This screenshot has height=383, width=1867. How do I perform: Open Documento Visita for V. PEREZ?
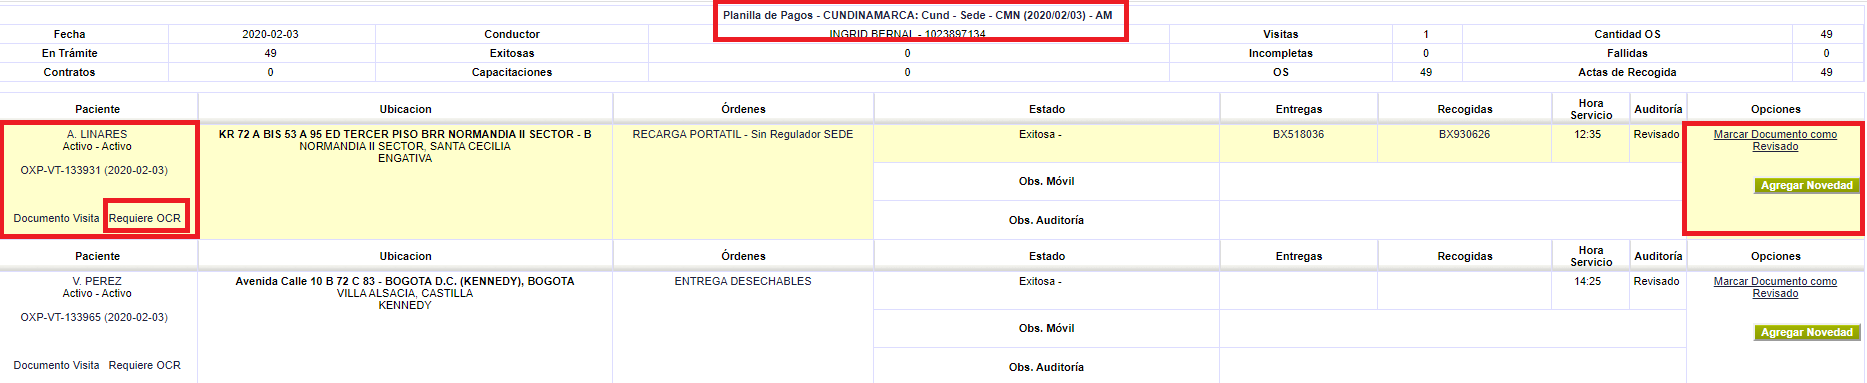point(56,365)
